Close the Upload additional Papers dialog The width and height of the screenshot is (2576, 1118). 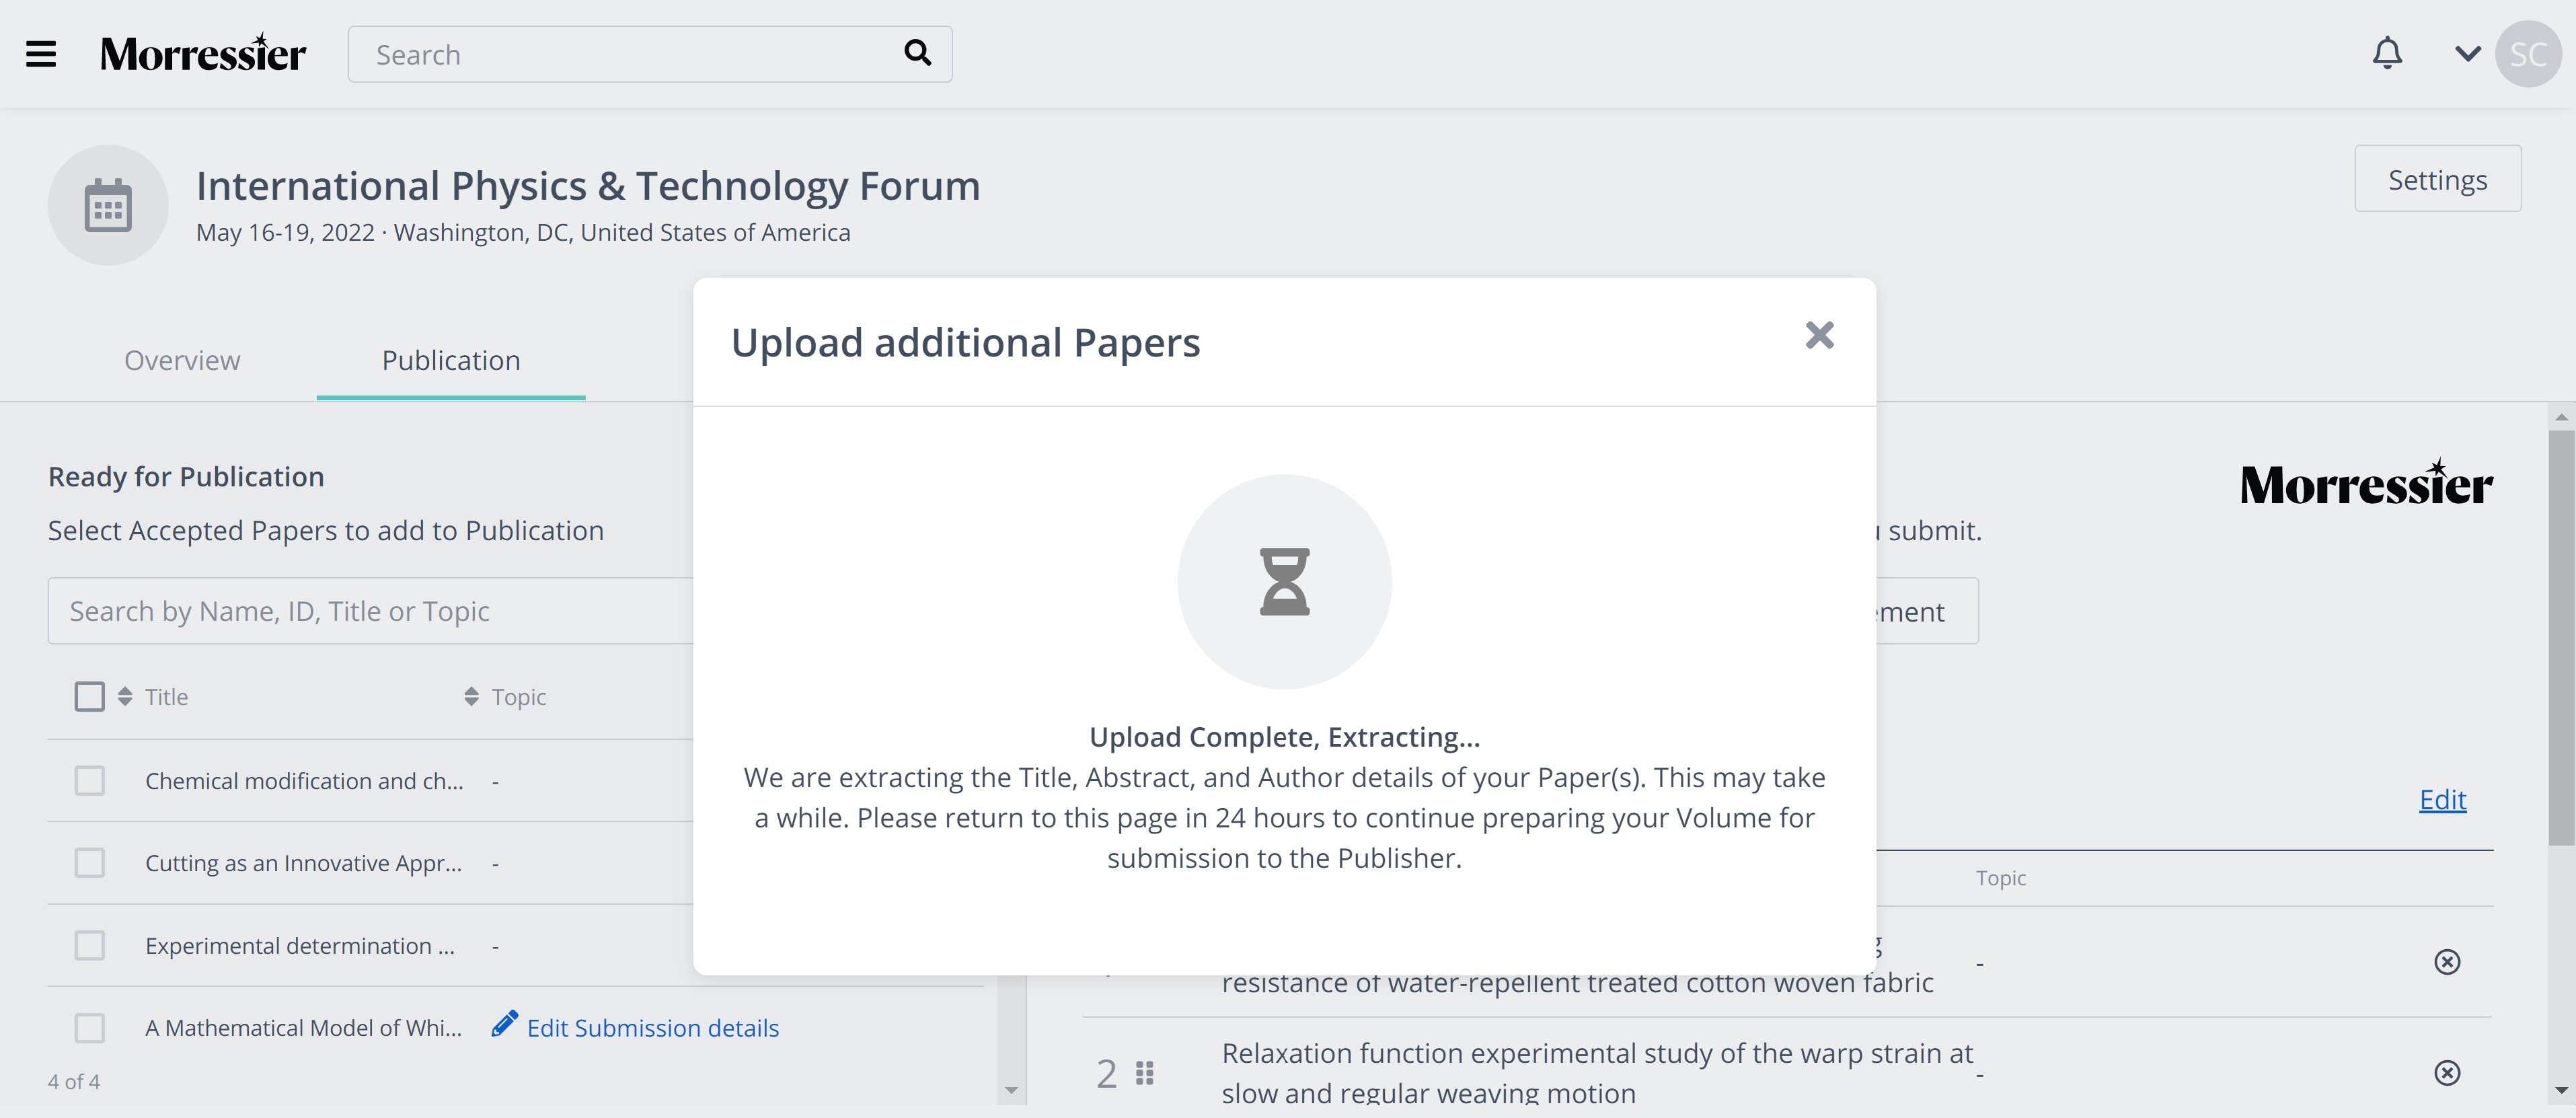click(1819, 335)
